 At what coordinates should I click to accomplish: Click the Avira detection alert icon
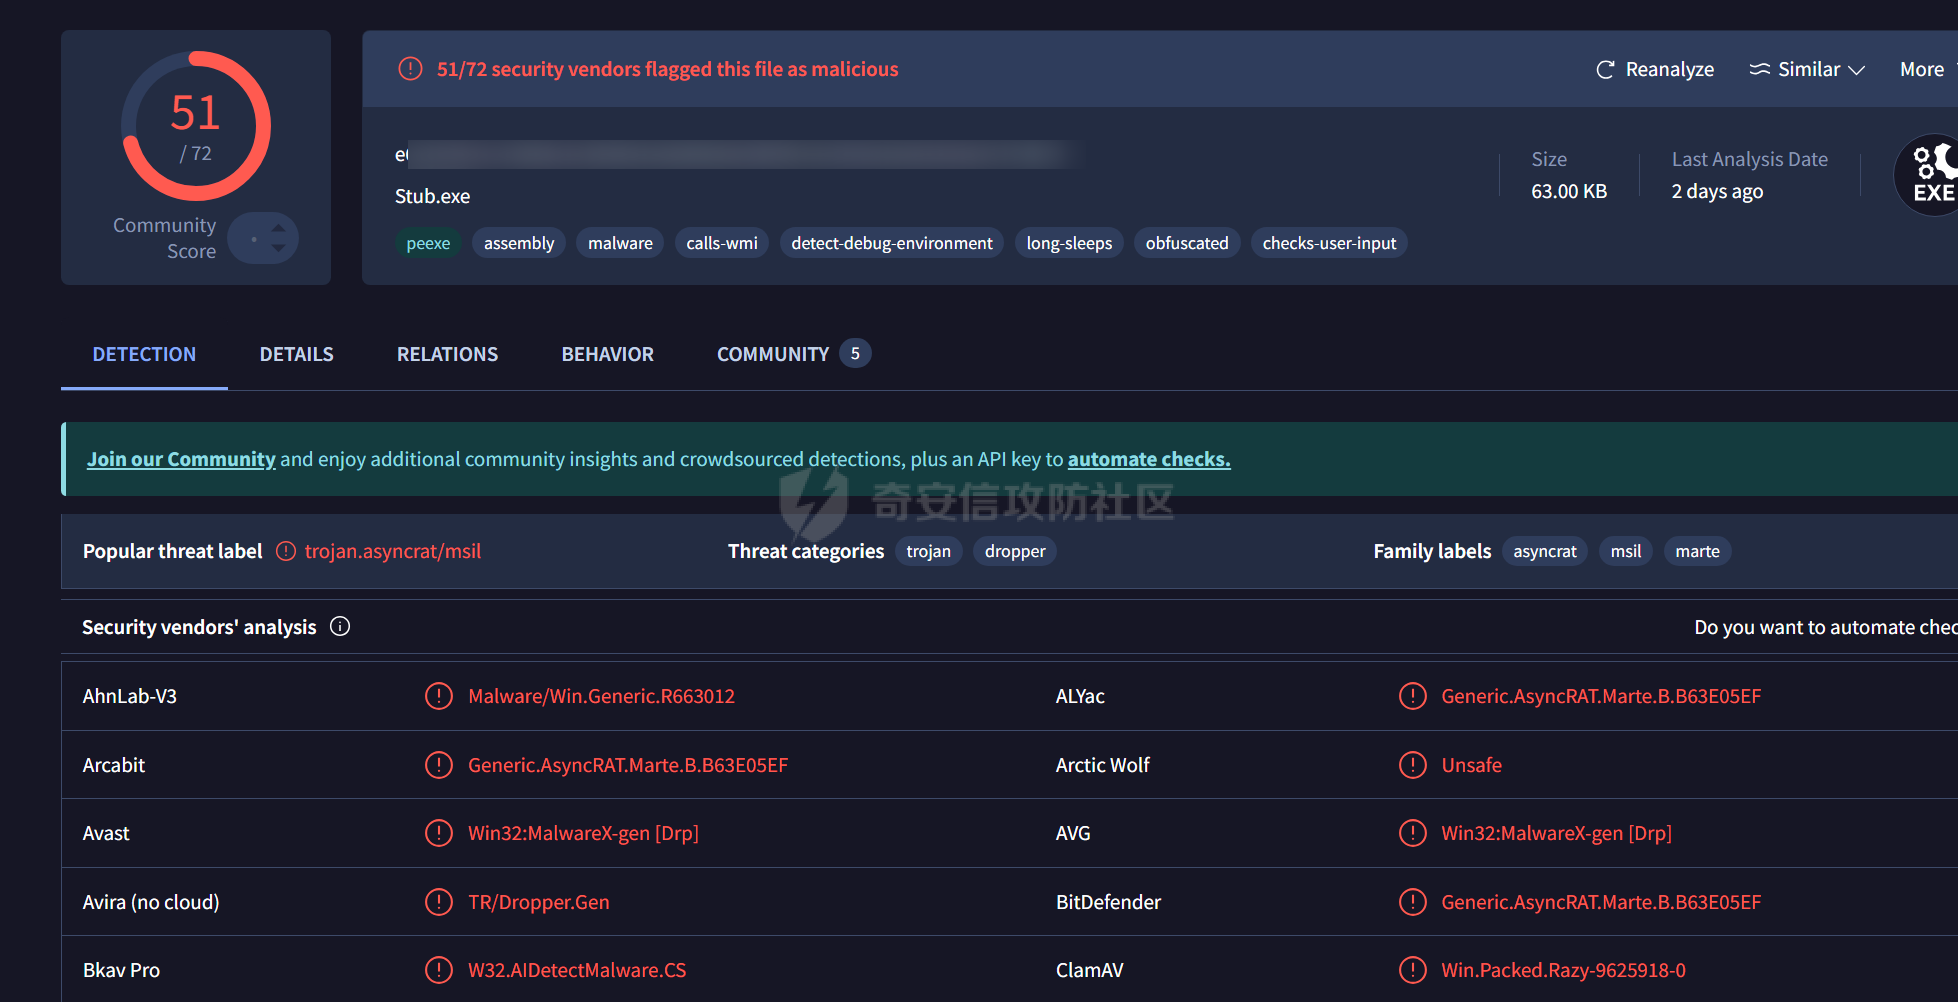tap(439, 902)
